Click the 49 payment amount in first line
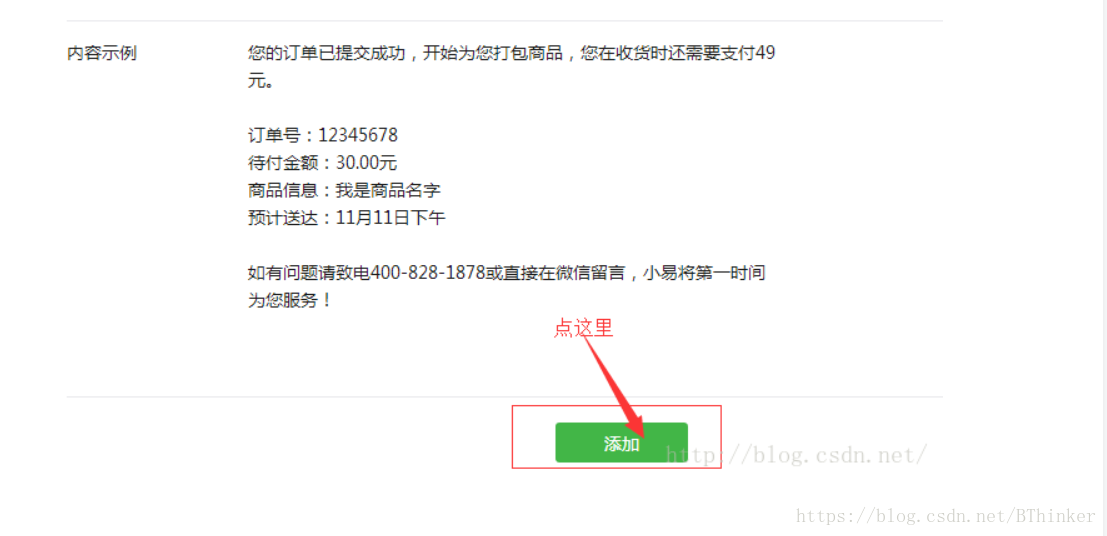Viewport: 1107px width, 536px height. [765, 54]
